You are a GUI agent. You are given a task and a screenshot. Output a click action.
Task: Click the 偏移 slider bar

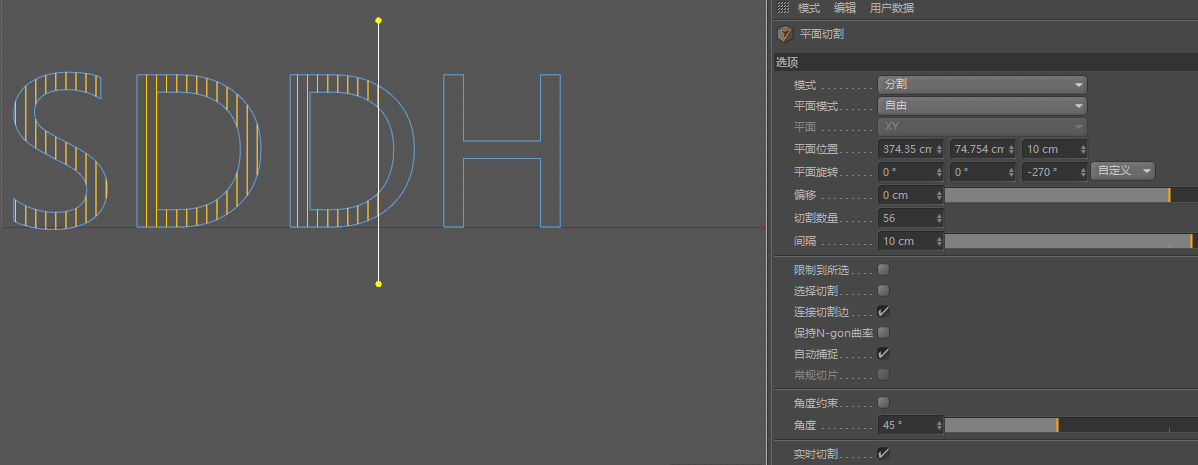tap(1071, 195)
